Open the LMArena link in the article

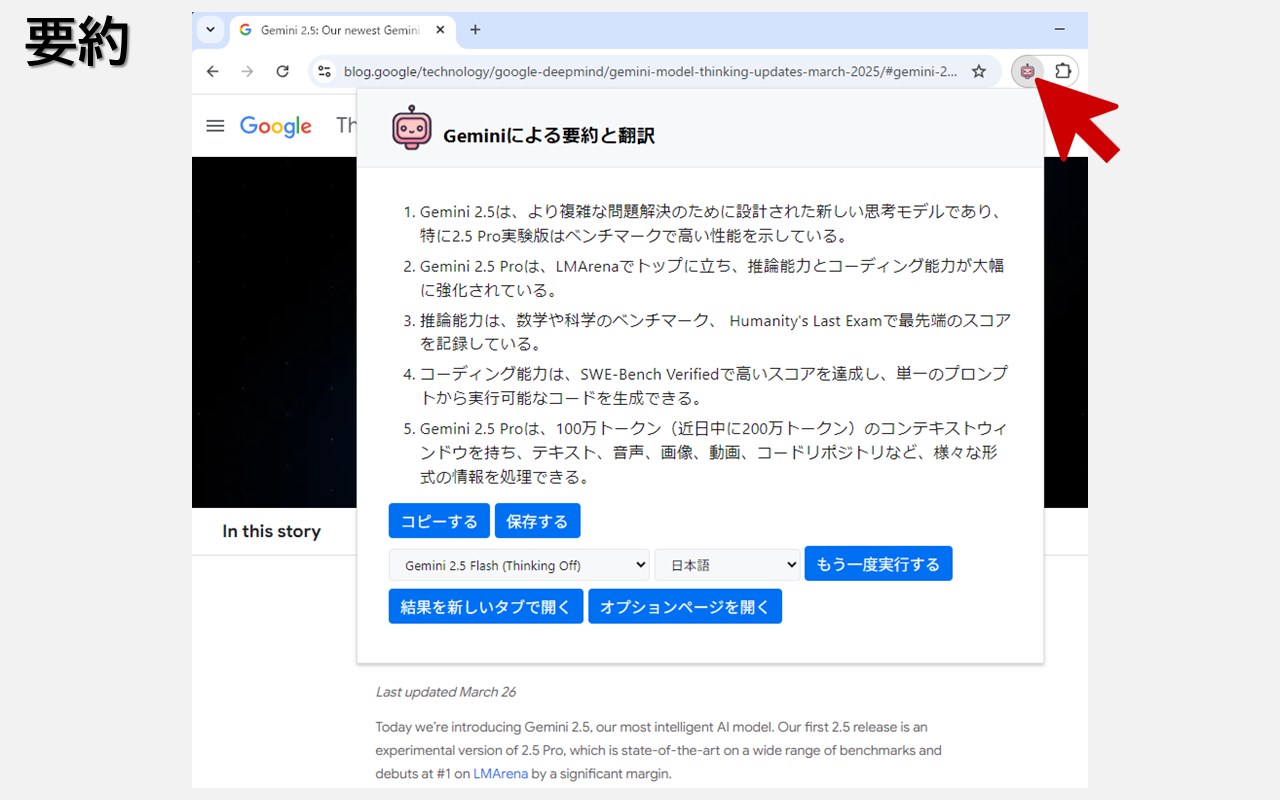[x=500, y=774]
